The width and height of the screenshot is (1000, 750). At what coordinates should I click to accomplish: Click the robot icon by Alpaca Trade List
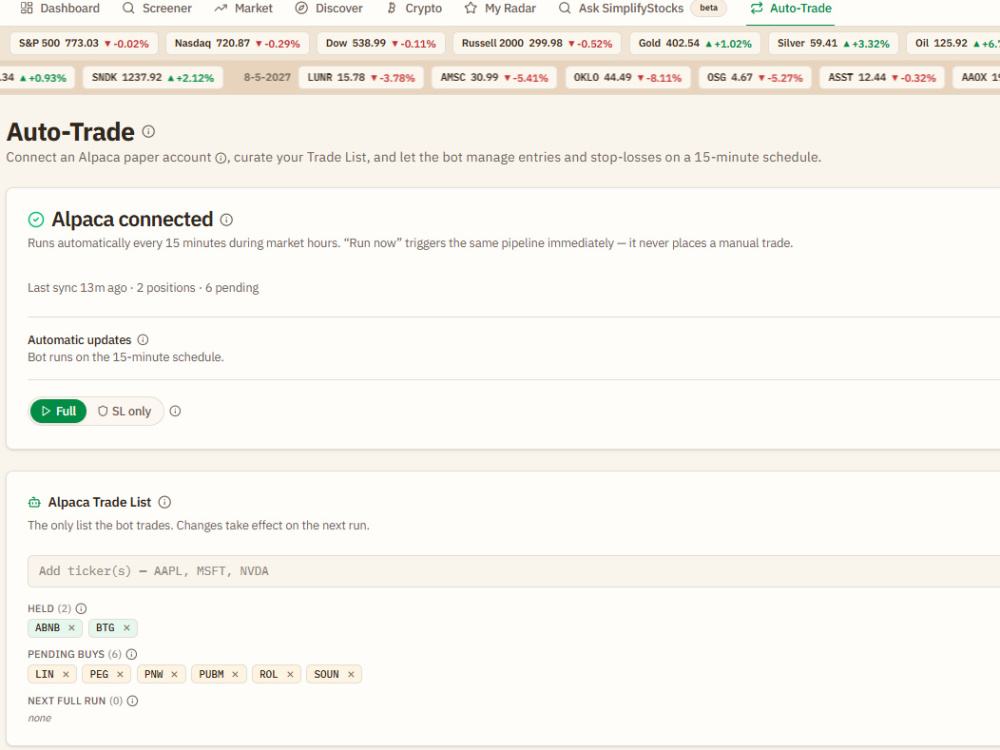point(34,503)
